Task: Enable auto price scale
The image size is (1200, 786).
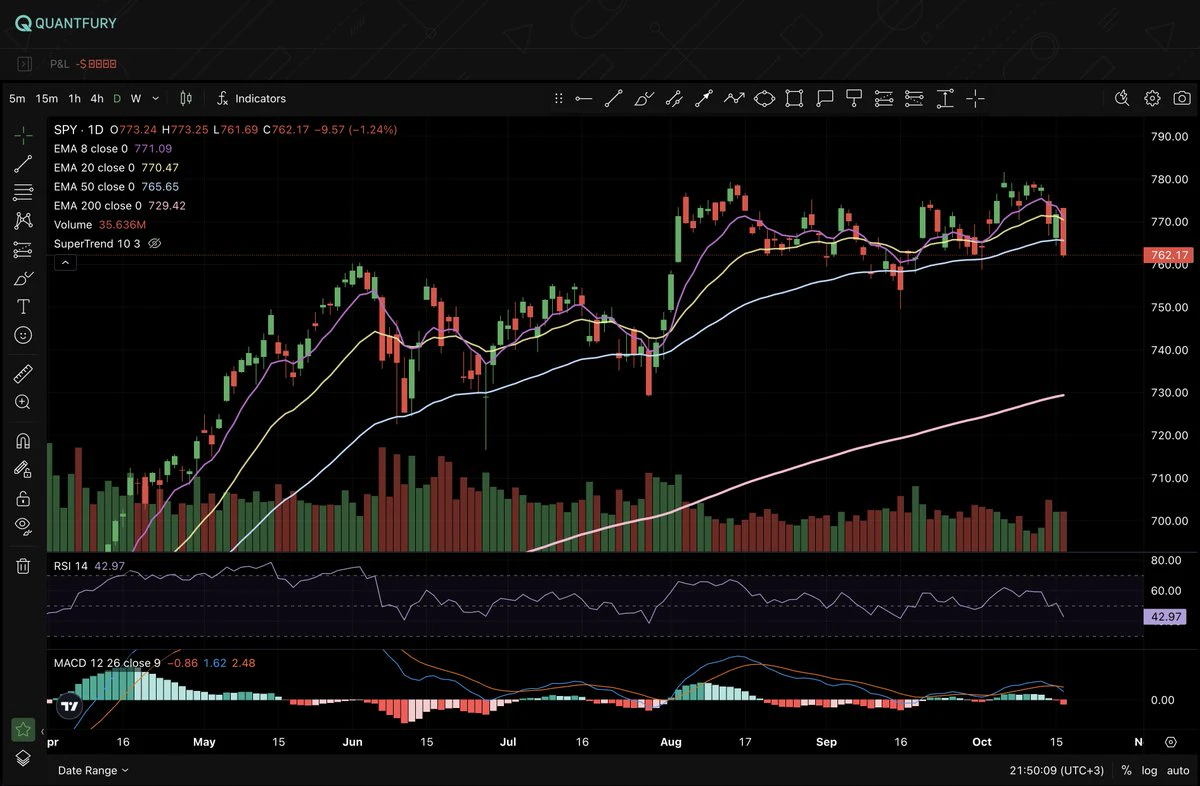Action: tap(1176, 771)
